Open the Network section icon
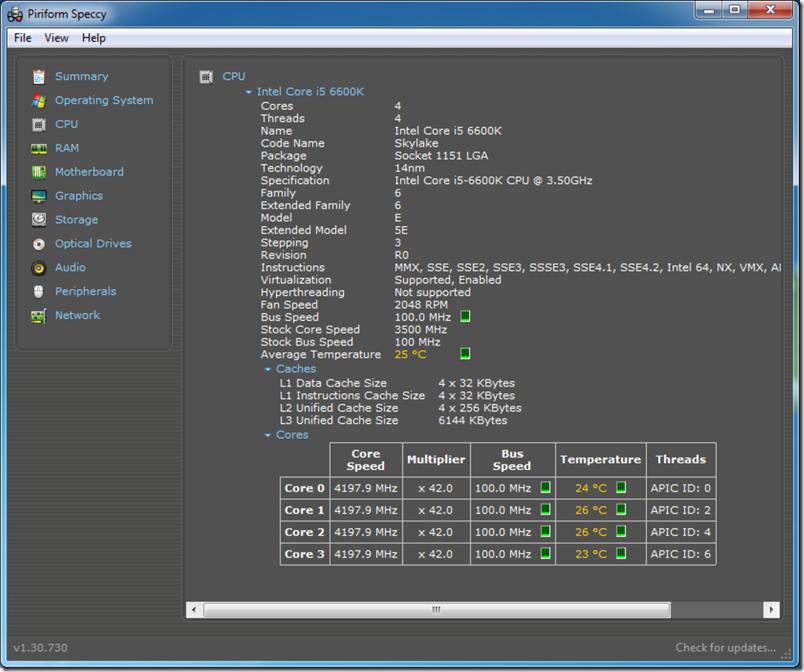The image size is (804, 672). click(x=39, y=316)
